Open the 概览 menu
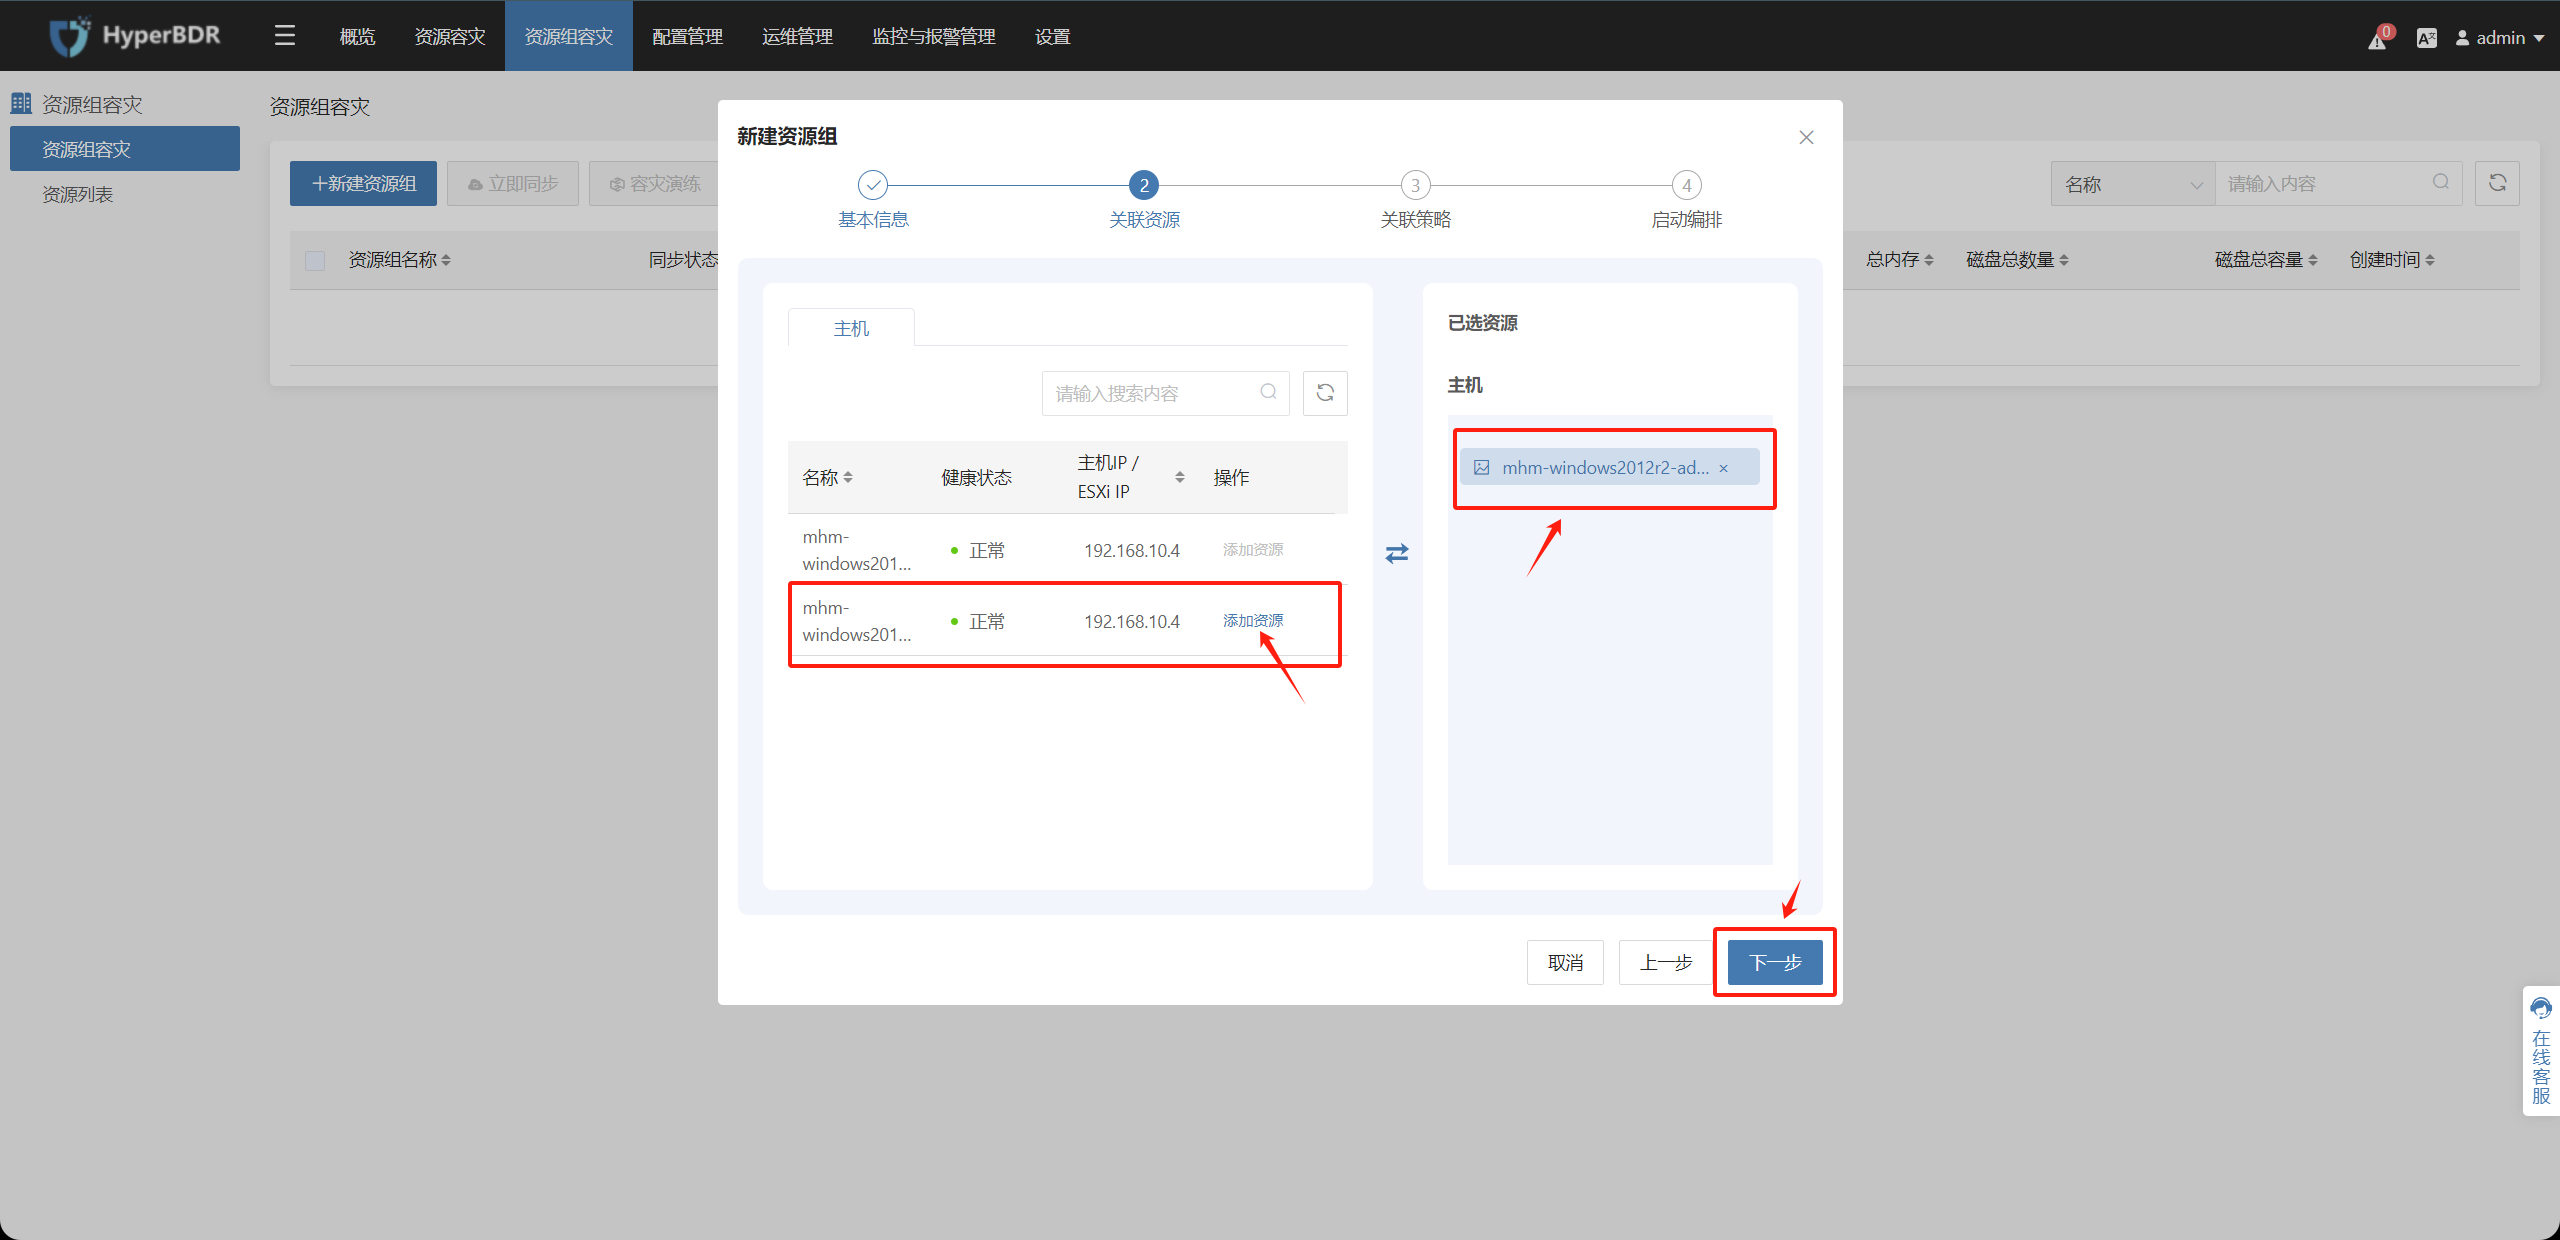2560x1240 pixels. coord(357,36)
